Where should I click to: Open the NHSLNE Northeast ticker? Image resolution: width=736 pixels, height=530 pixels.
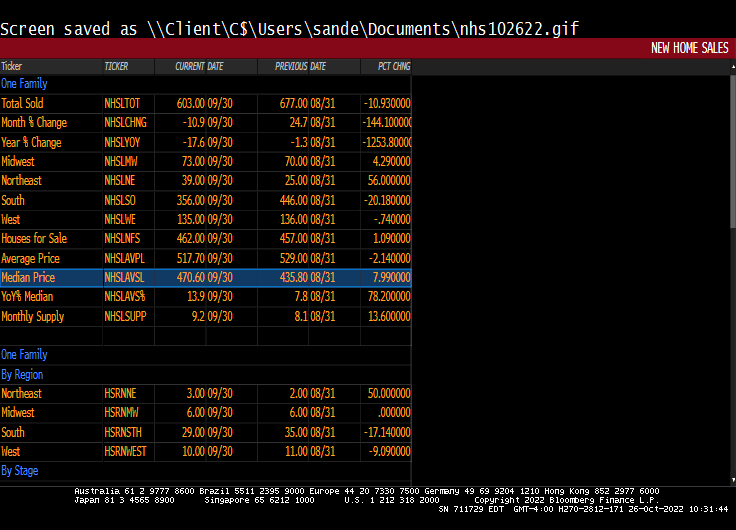(x=119, y=181)
